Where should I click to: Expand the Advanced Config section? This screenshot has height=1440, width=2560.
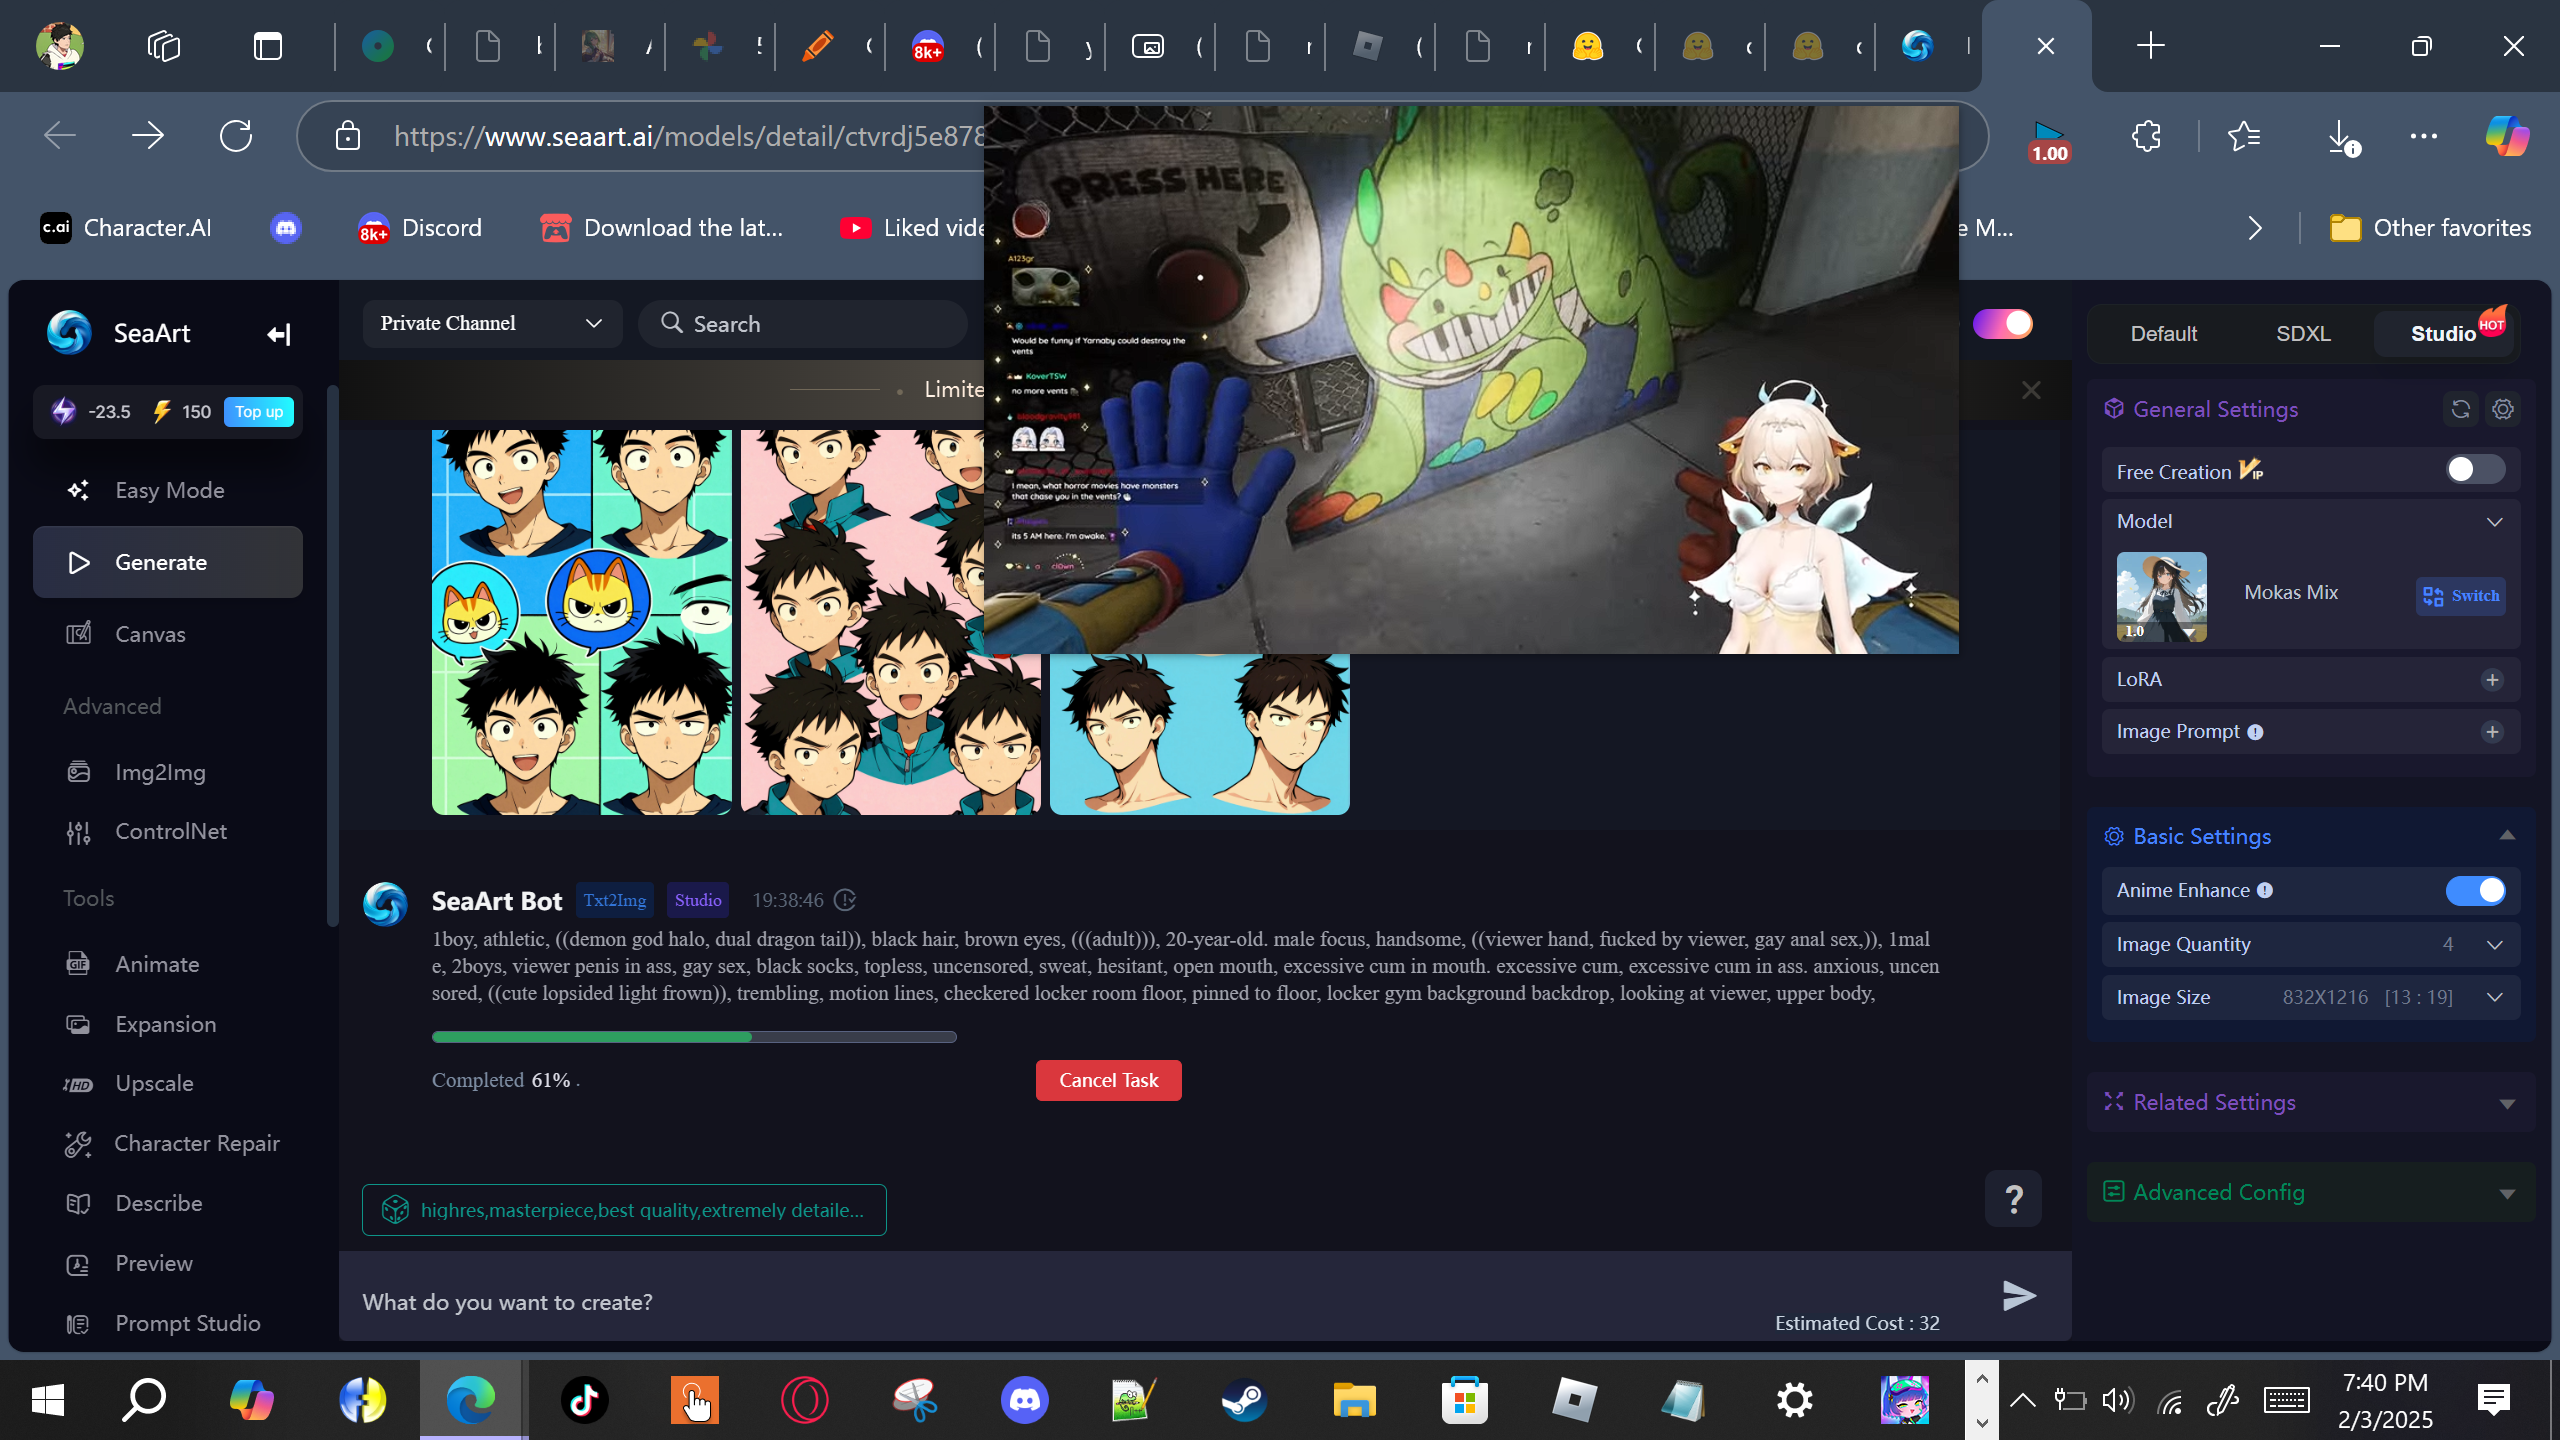click(2507, 1193)
